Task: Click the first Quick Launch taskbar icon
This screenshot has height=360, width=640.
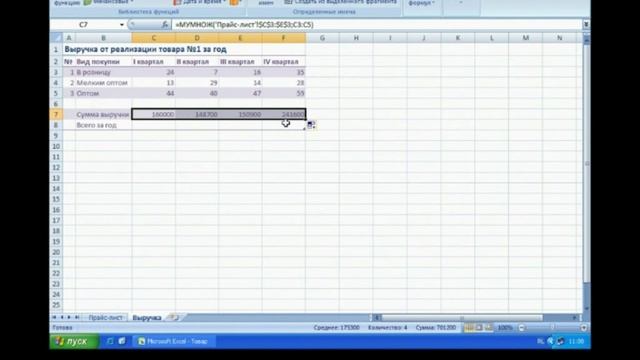Action: pos(110,341)
